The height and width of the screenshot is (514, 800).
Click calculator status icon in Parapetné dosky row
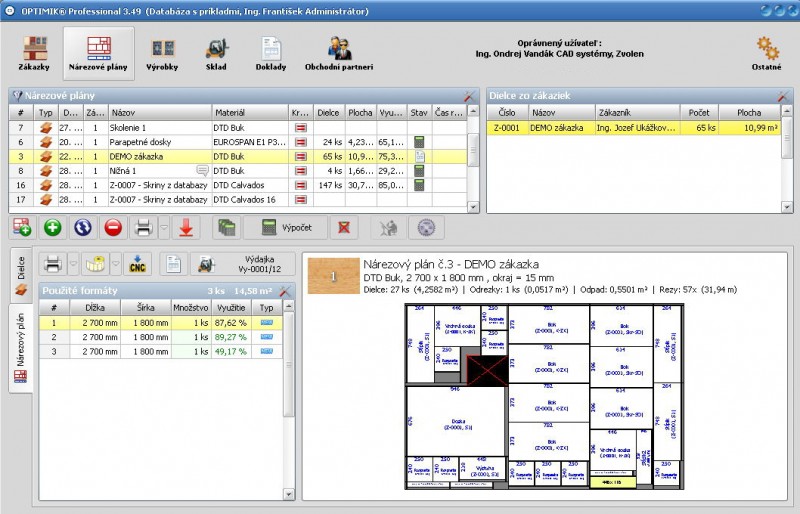point(419,142)
